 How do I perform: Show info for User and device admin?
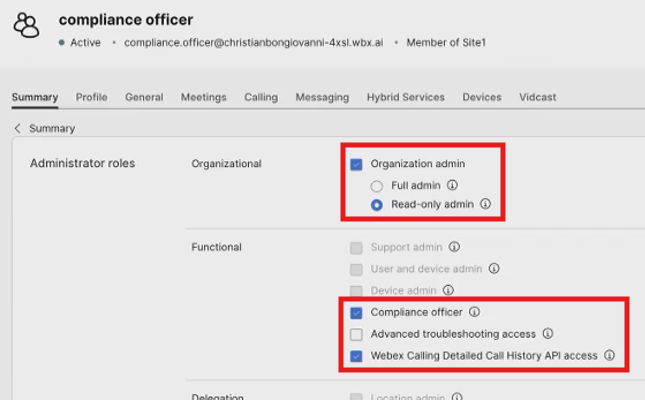494,268
